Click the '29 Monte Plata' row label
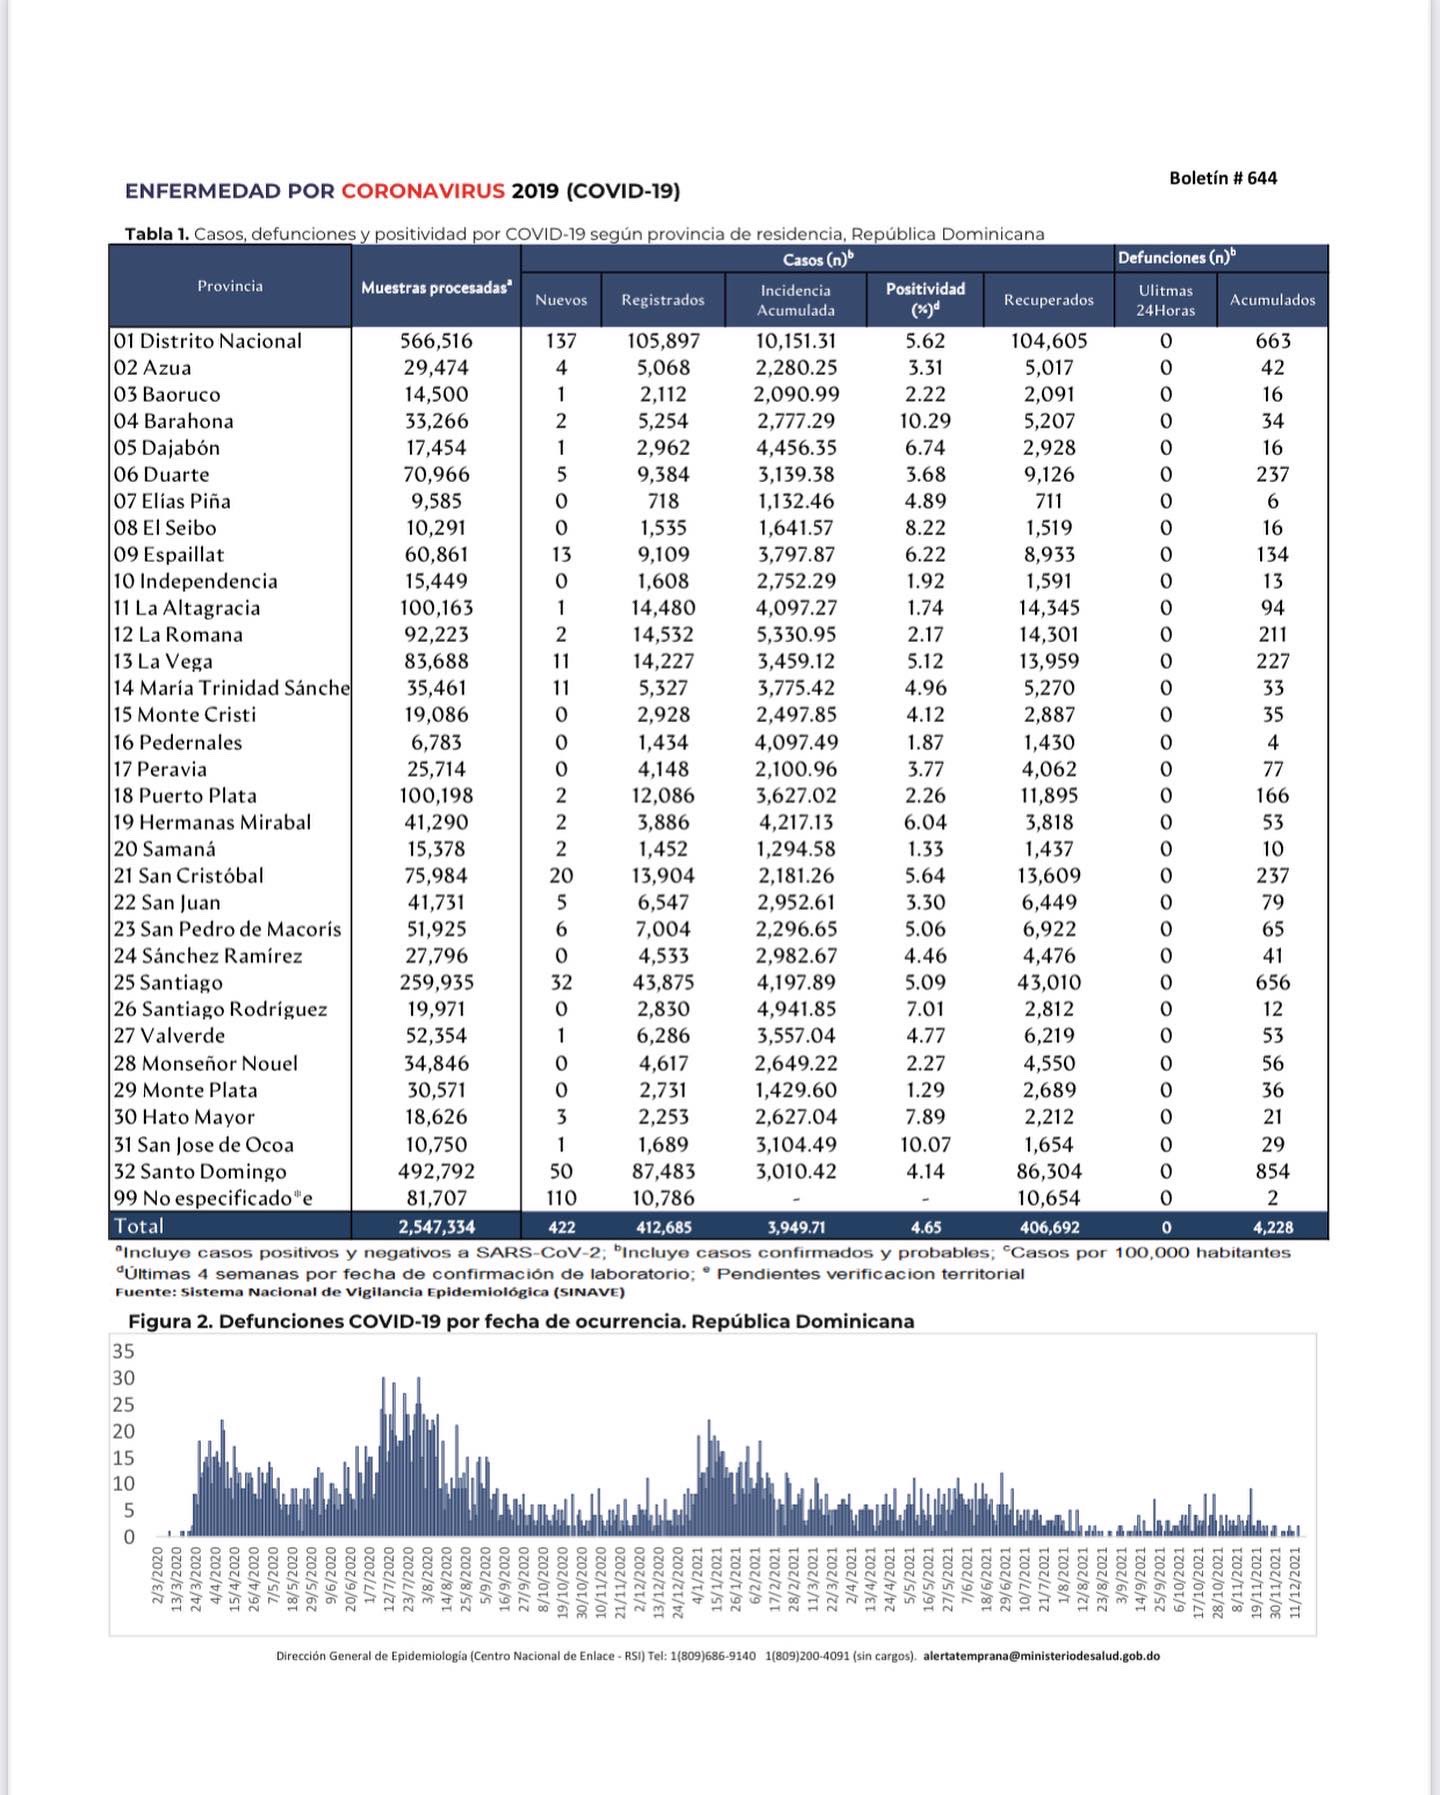Image resolution: width=1440 pixels, height=1795 pixels. [185, 1090]
